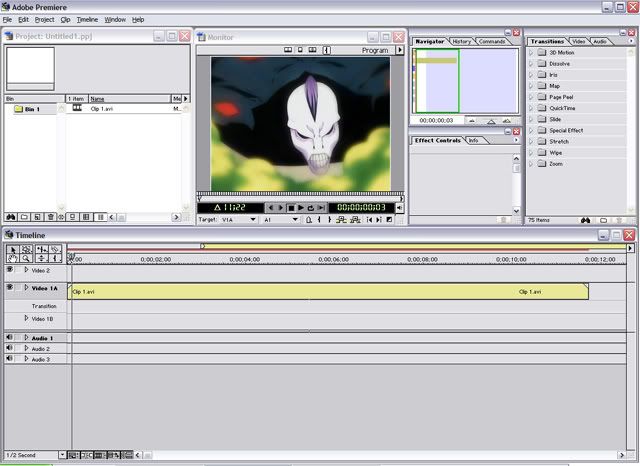Click Mark Out brace in Monitor controls
The height and width of the screenshot is (466, 640).
tap(329, 220)
